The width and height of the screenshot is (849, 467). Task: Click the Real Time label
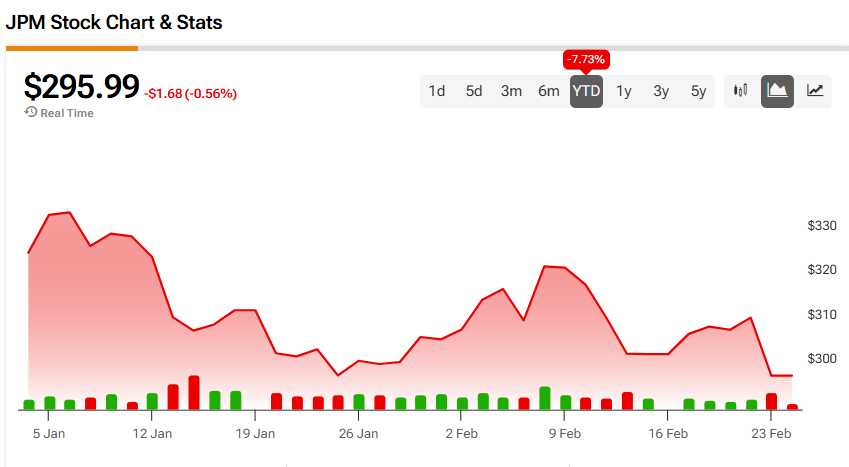pos(67,113)
